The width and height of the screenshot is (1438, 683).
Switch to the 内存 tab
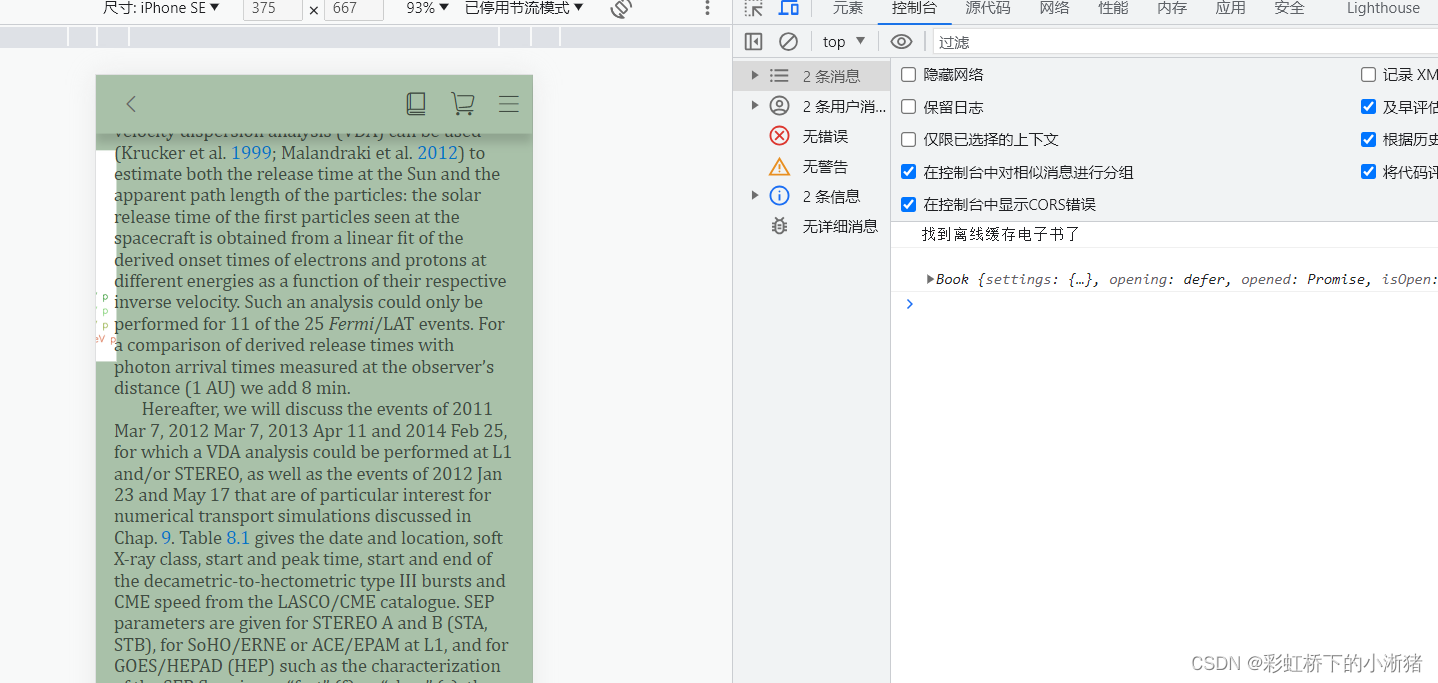1172,9
